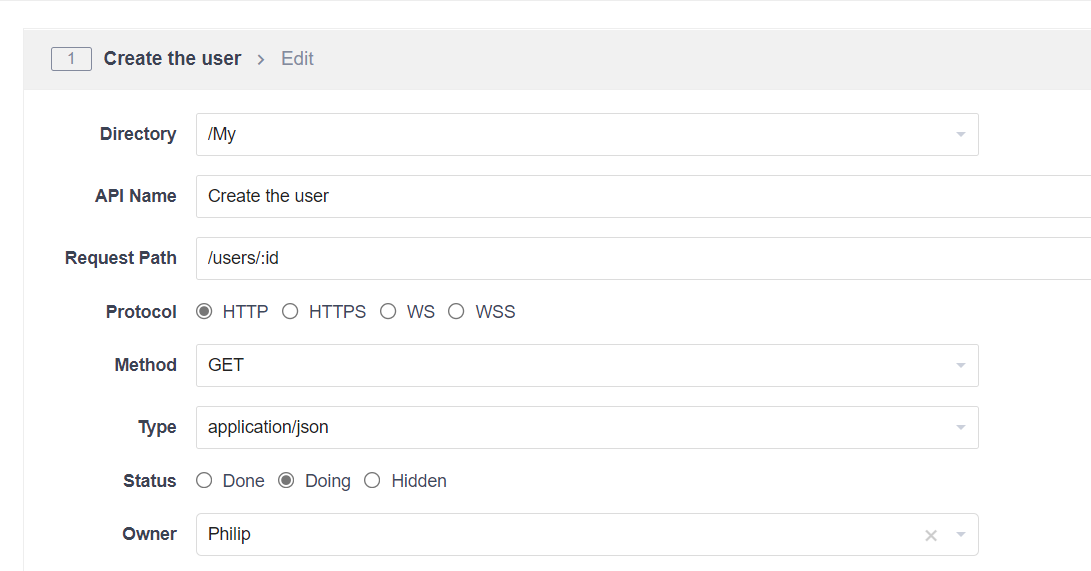The image size is (1091, 571).
Task: Select the WS protocol radio button
Action: 388,312
